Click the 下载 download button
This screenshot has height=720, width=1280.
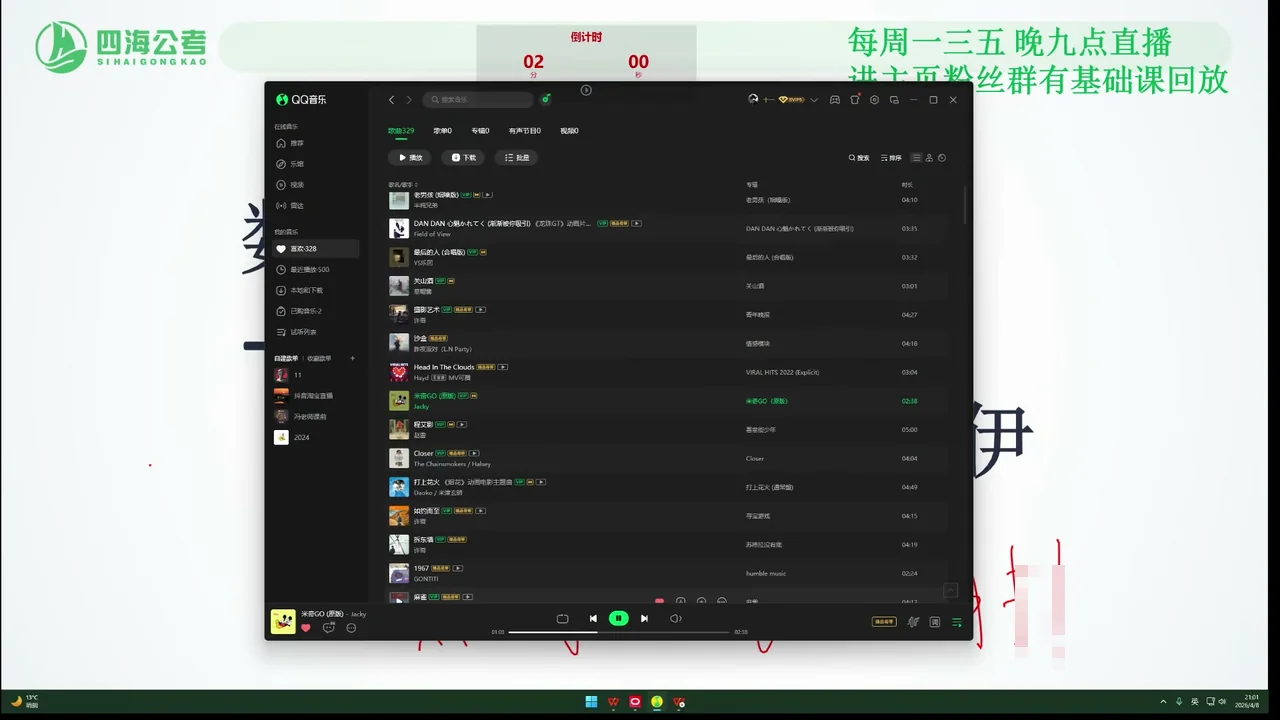coord(464,158)
